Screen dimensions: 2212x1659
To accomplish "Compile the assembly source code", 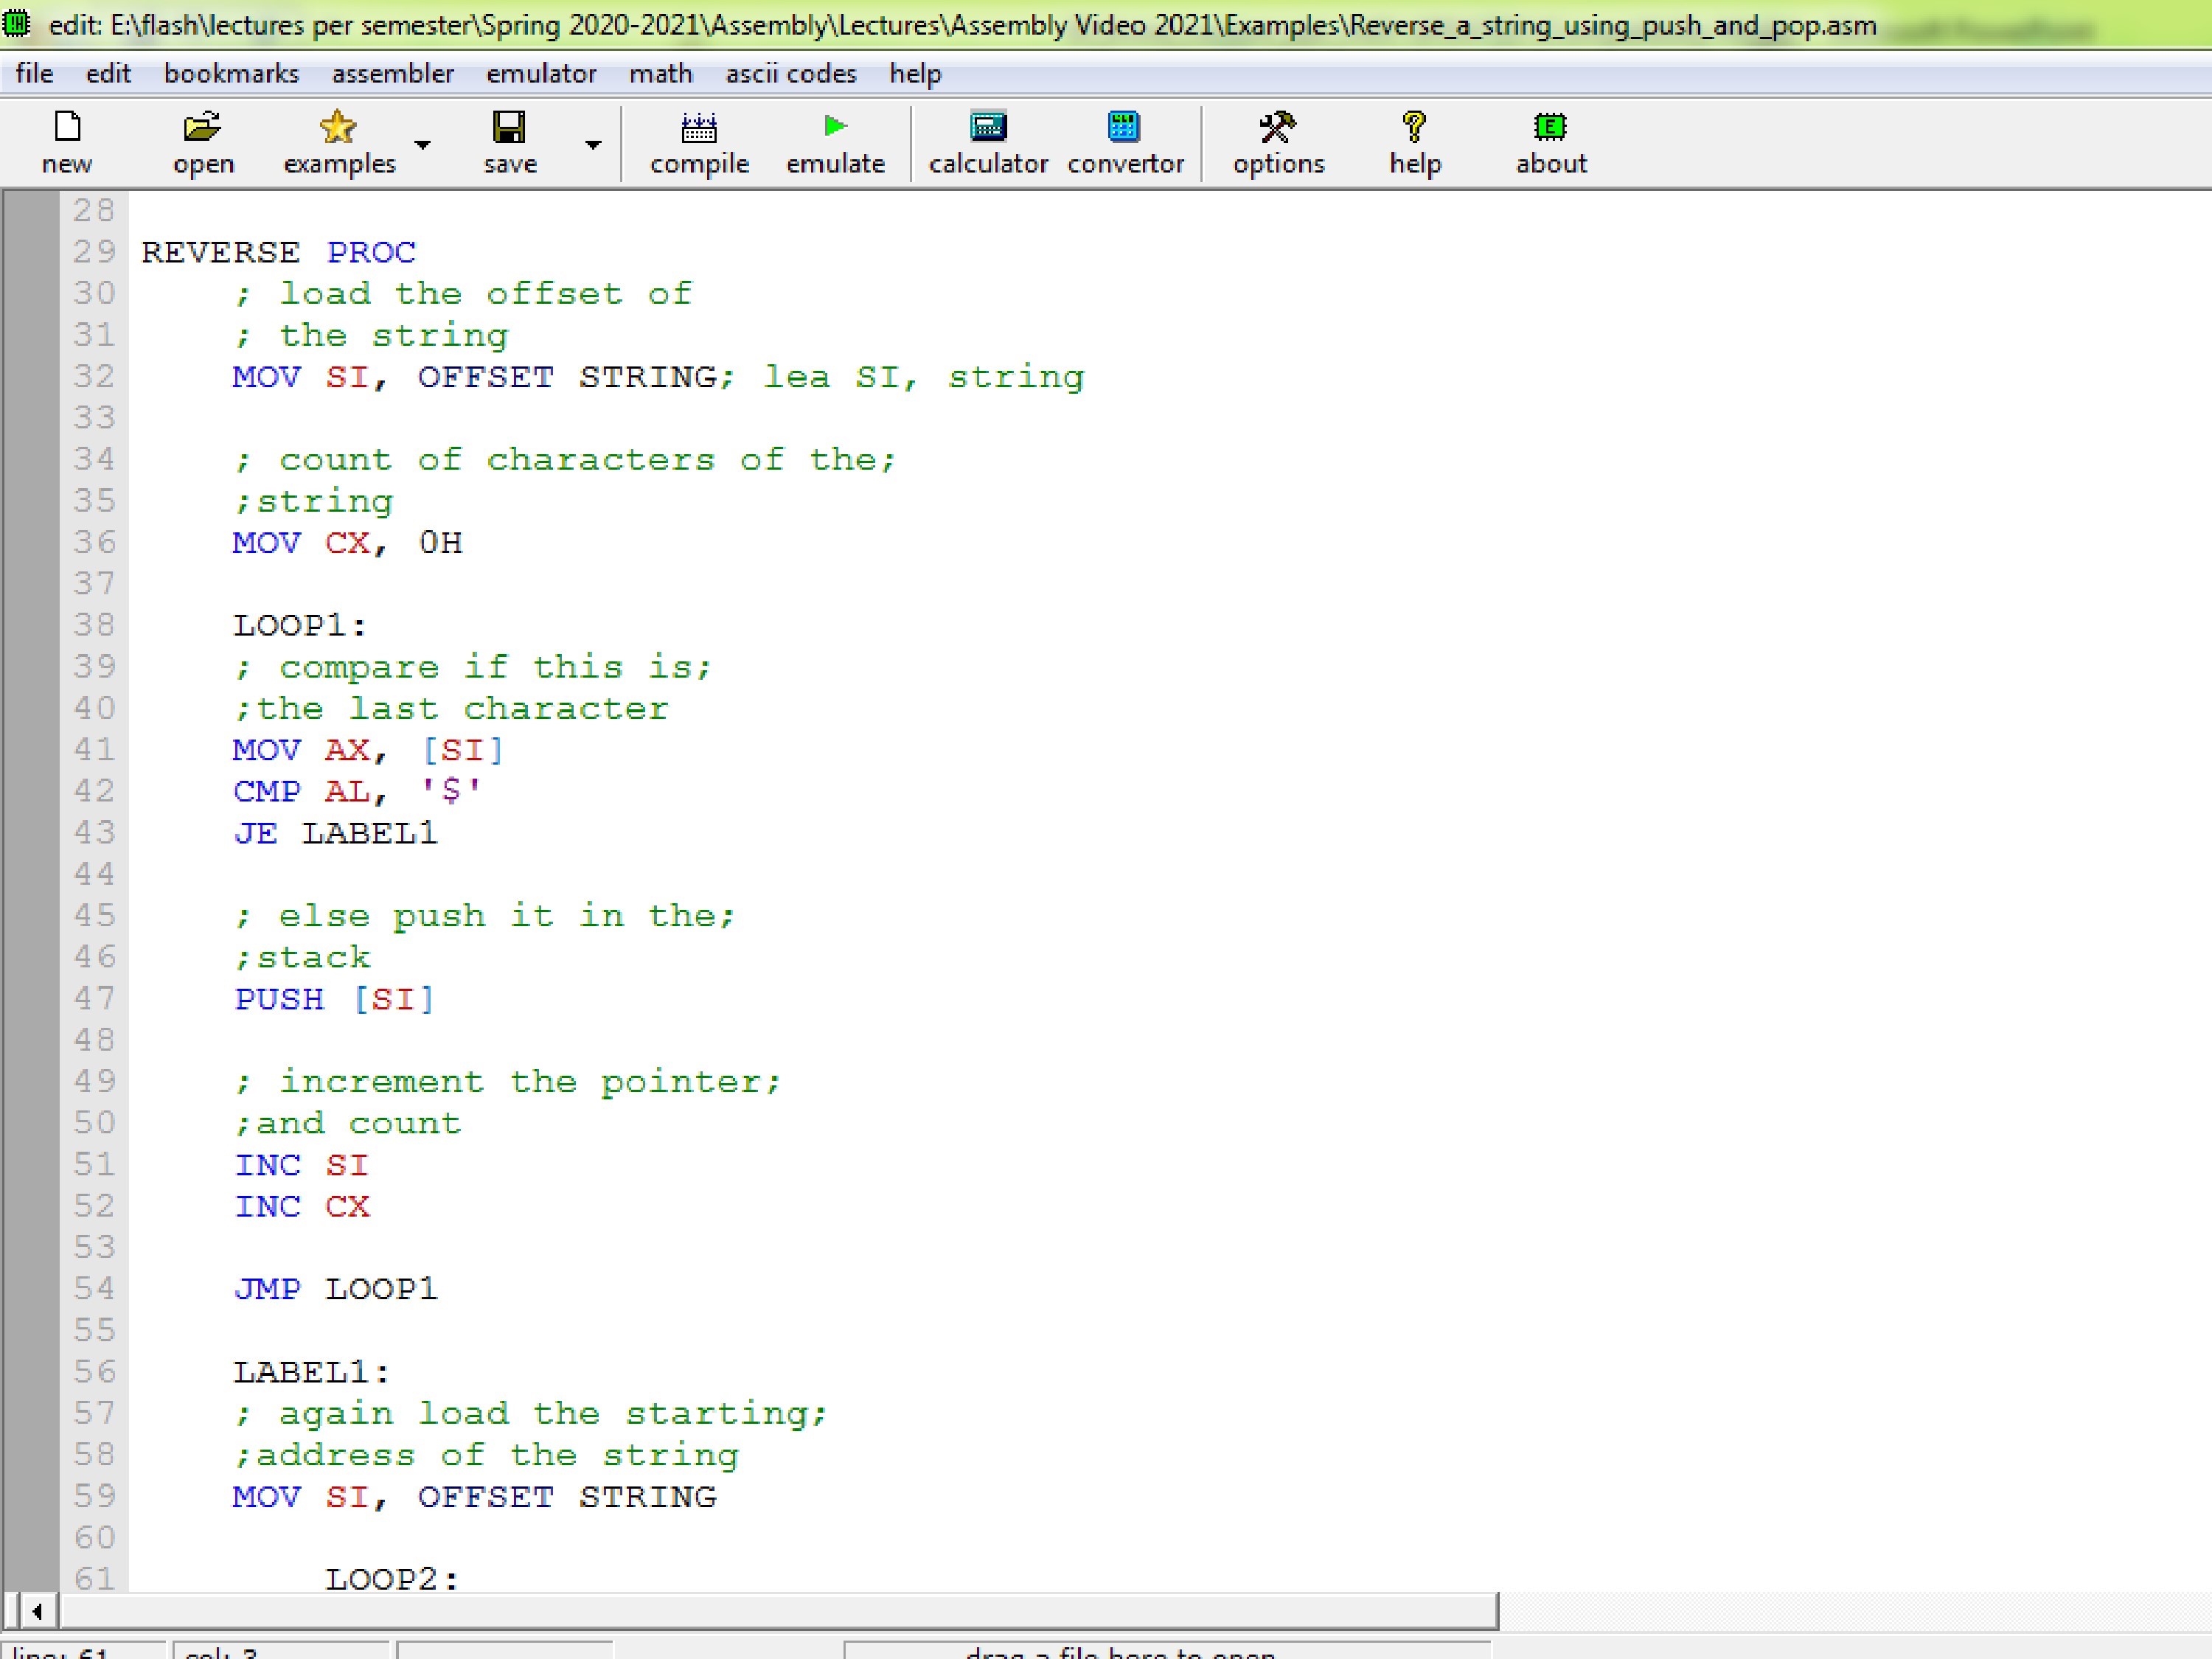I will [699, 143].
